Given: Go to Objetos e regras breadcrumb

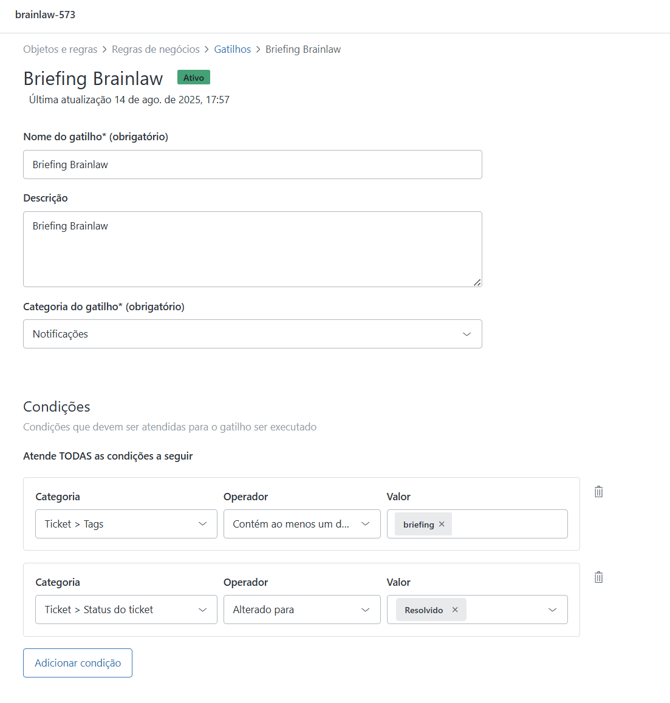Looking at the screenshot, I should pos(60,49).
